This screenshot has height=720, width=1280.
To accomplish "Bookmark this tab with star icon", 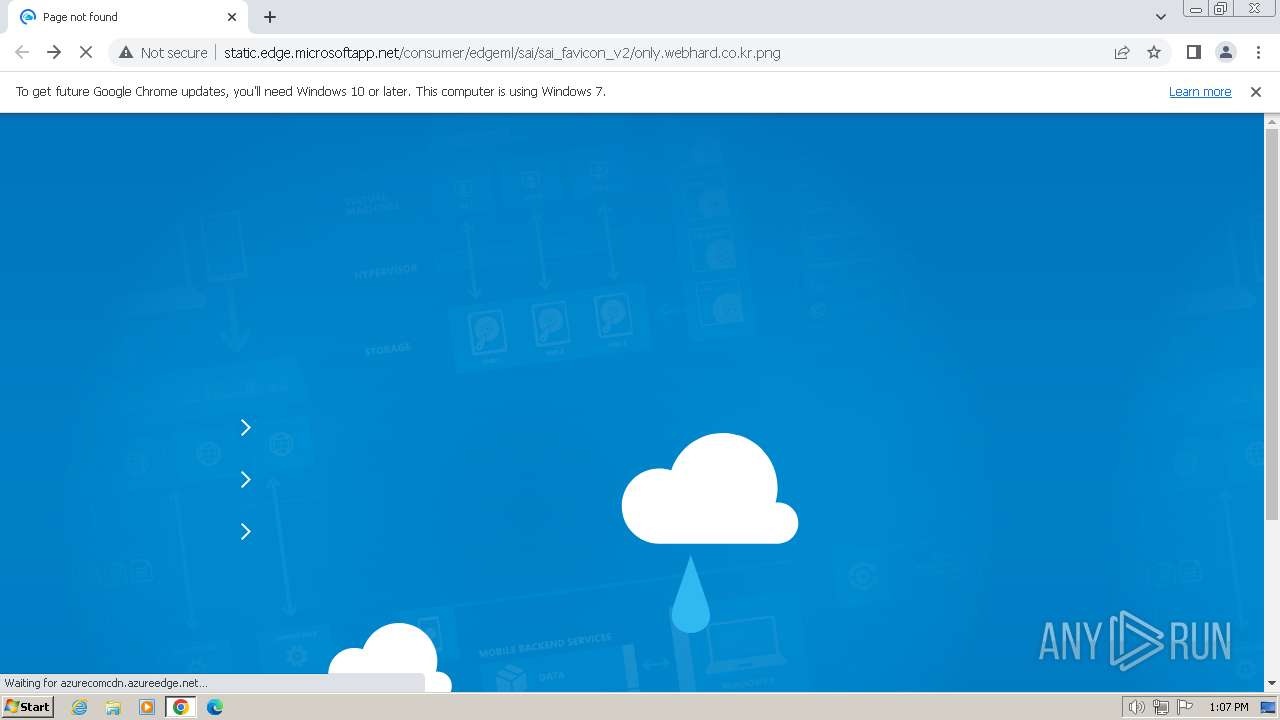I will (x=1154, y=52).
